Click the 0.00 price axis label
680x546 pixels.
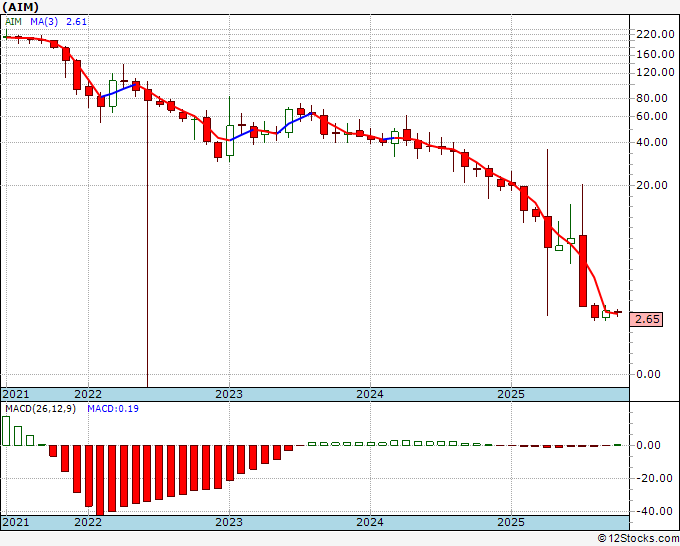[x=648, y=374]
